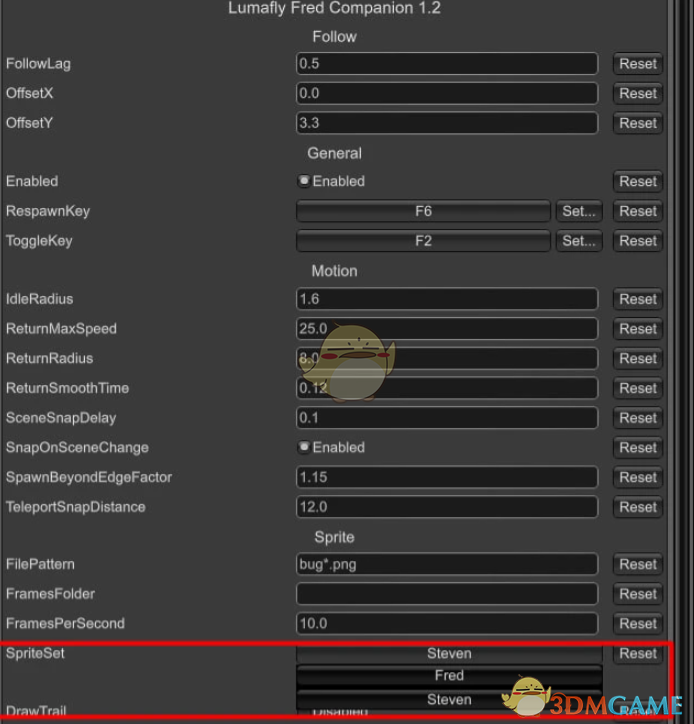The width and height of the screenshot is (694, 724).
Task: Reset the FramesFolder value
Action: pyautogui.click(x=638, y=594)
